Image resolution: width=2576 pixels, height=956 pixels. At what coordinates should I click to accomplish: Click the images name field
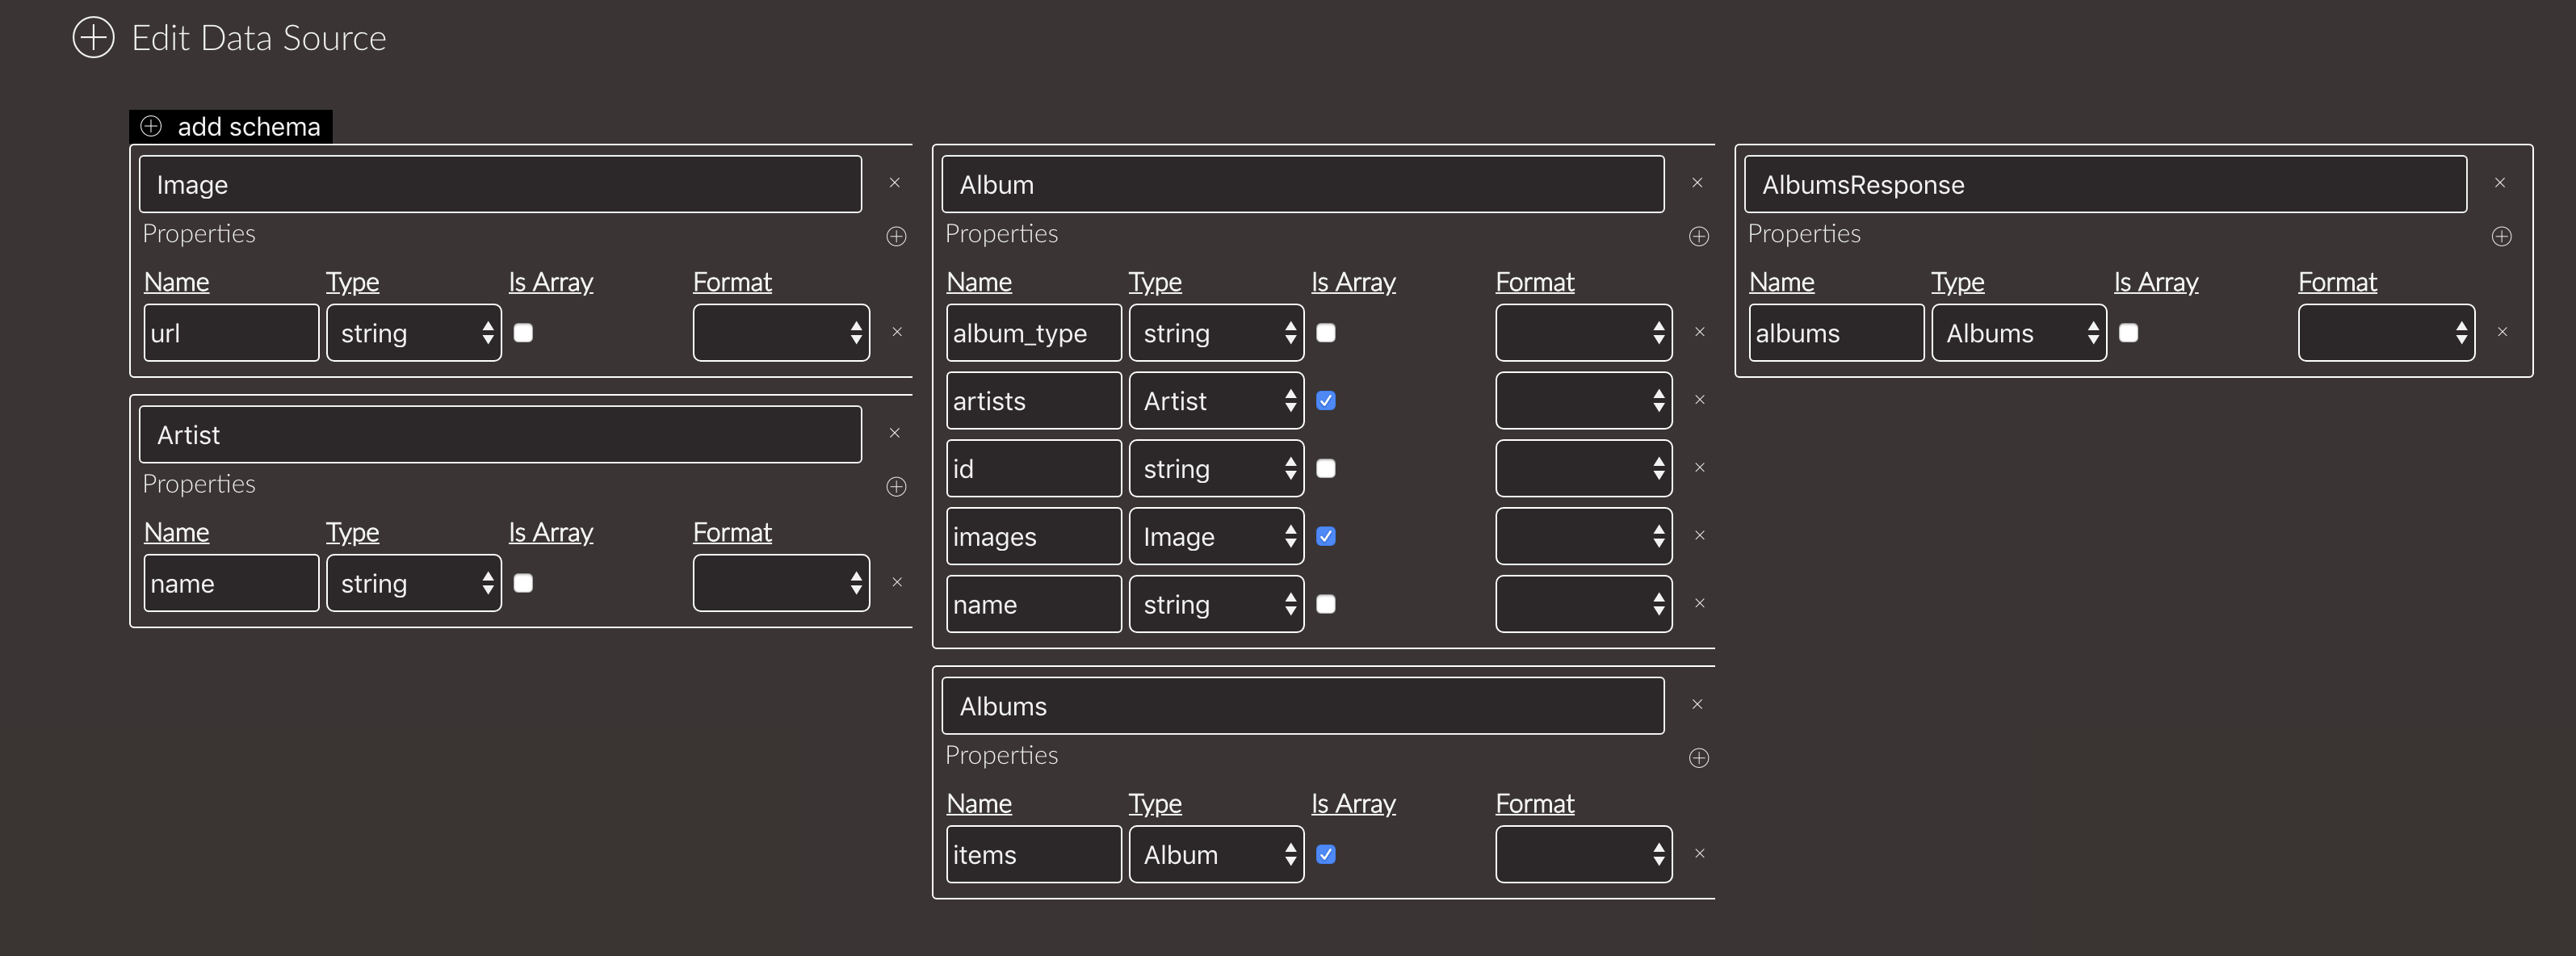[1034, 537]
